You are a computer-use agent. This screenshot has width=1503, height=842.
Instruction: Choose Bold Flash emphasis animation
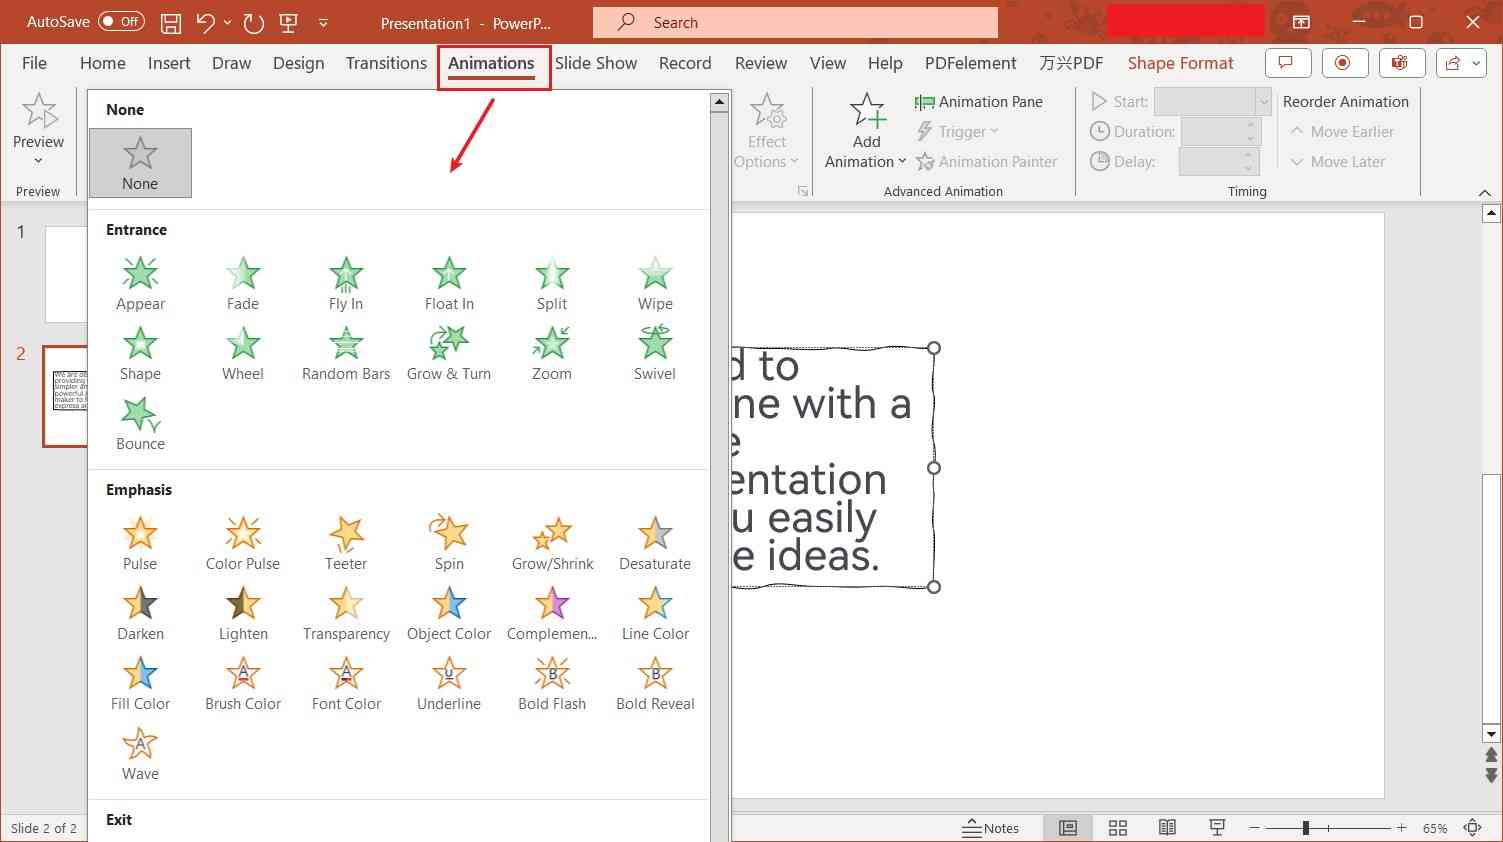[x=552, y=684]
